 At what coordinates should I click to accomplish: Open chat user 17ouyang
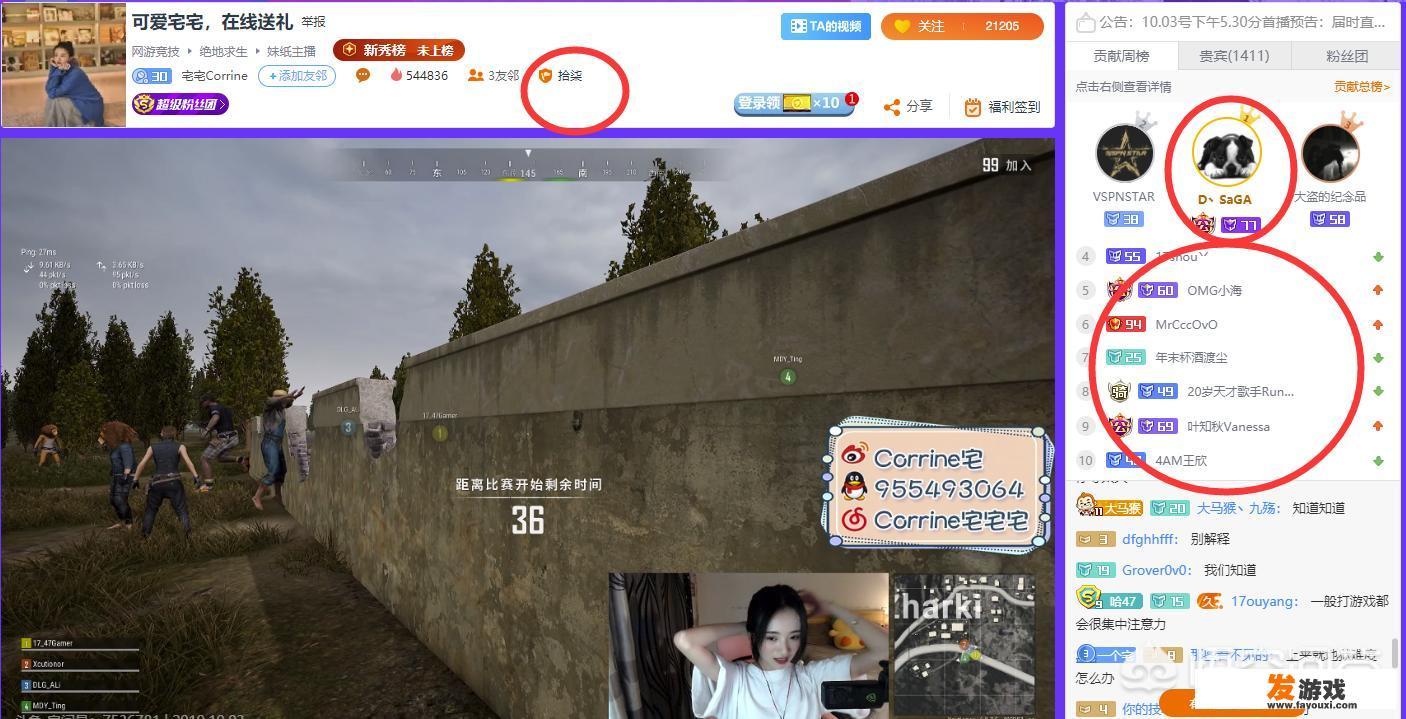(x=1264, y=601)
